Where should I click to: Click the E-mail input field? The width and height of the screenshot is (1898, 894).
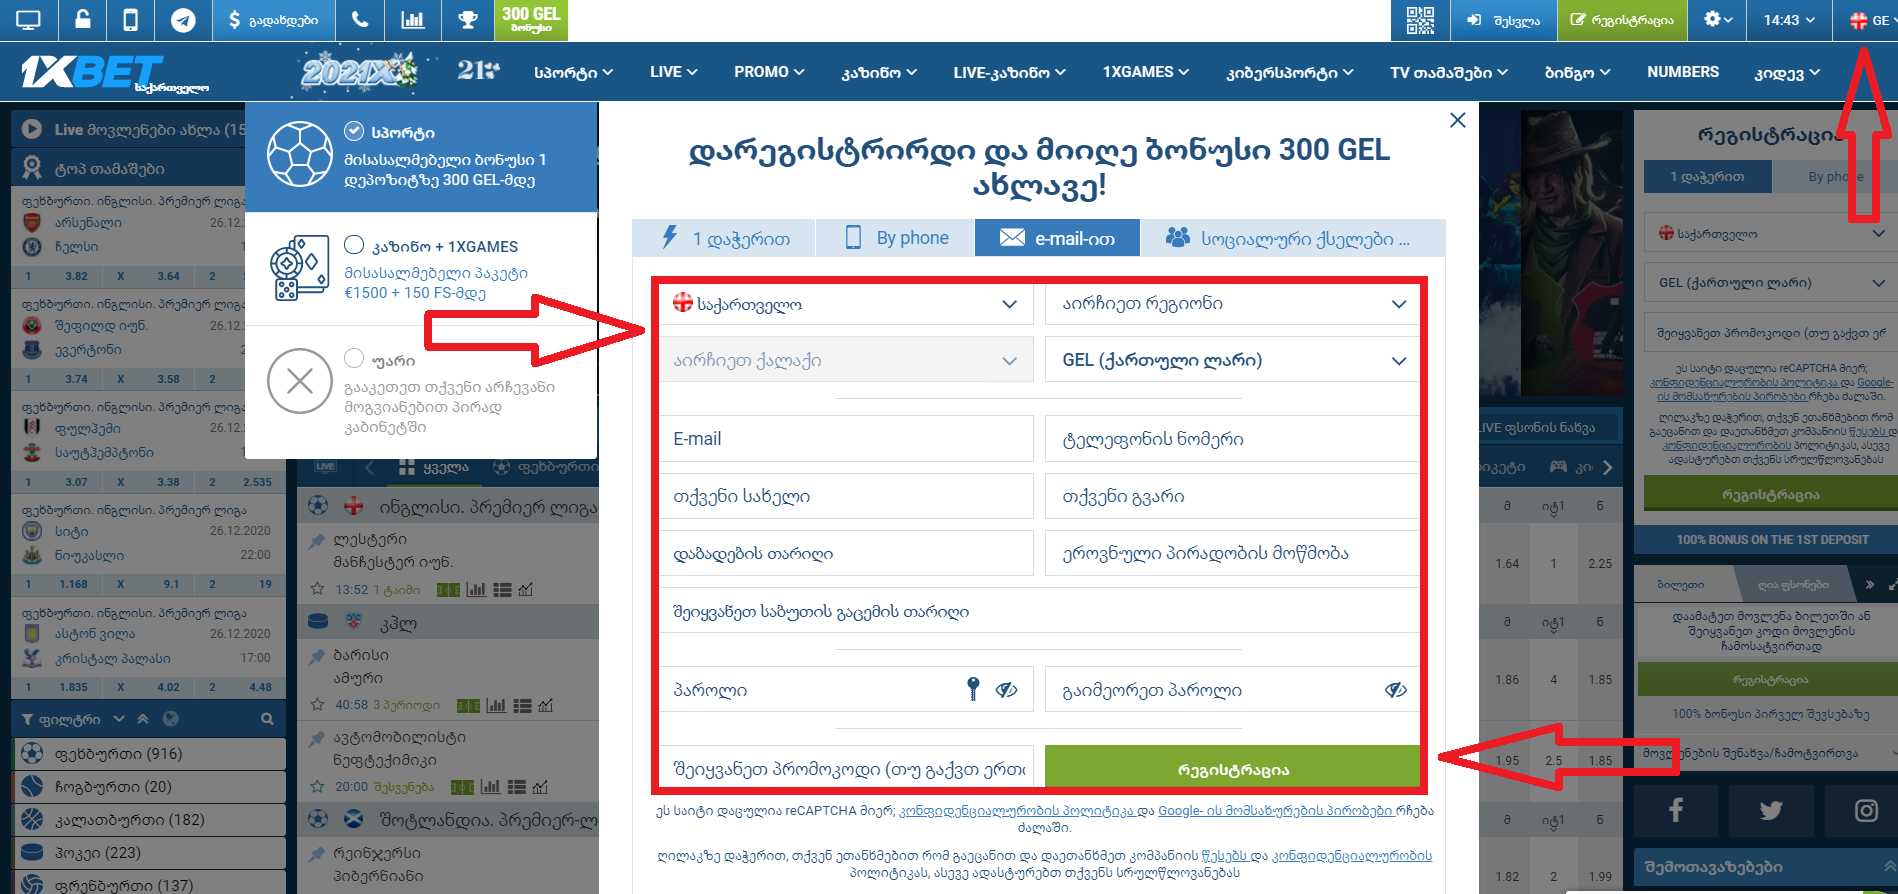pos(845,439)
